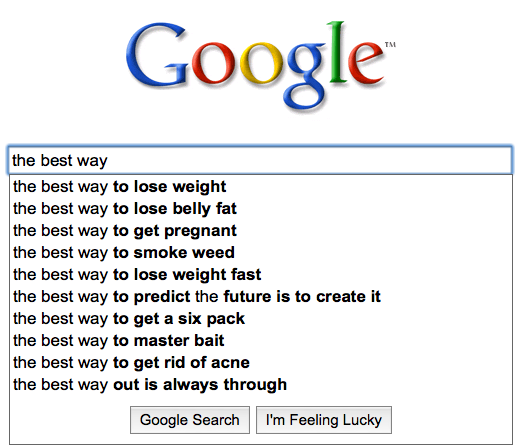Click the red letter e in logo
The image size is (517, 448).
click(x=366, y=63)
